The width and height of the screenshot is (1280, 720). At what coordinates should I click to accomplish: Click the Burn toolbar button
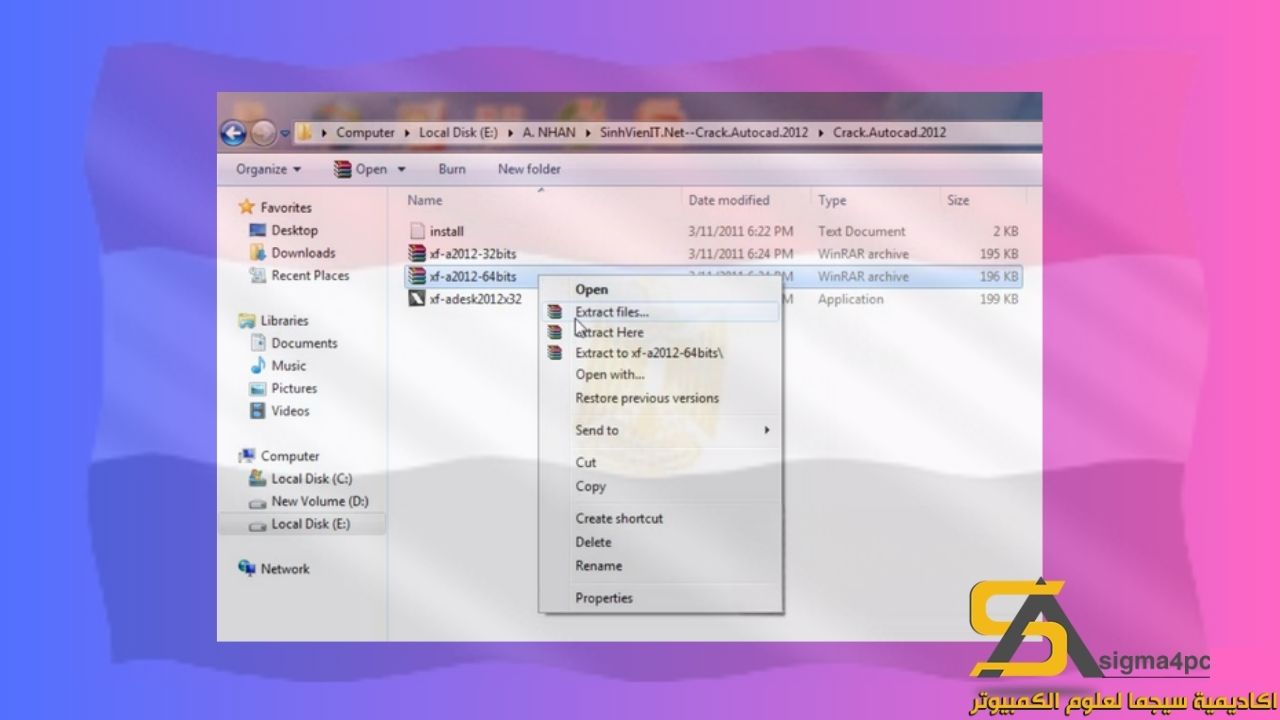(452, 169)
